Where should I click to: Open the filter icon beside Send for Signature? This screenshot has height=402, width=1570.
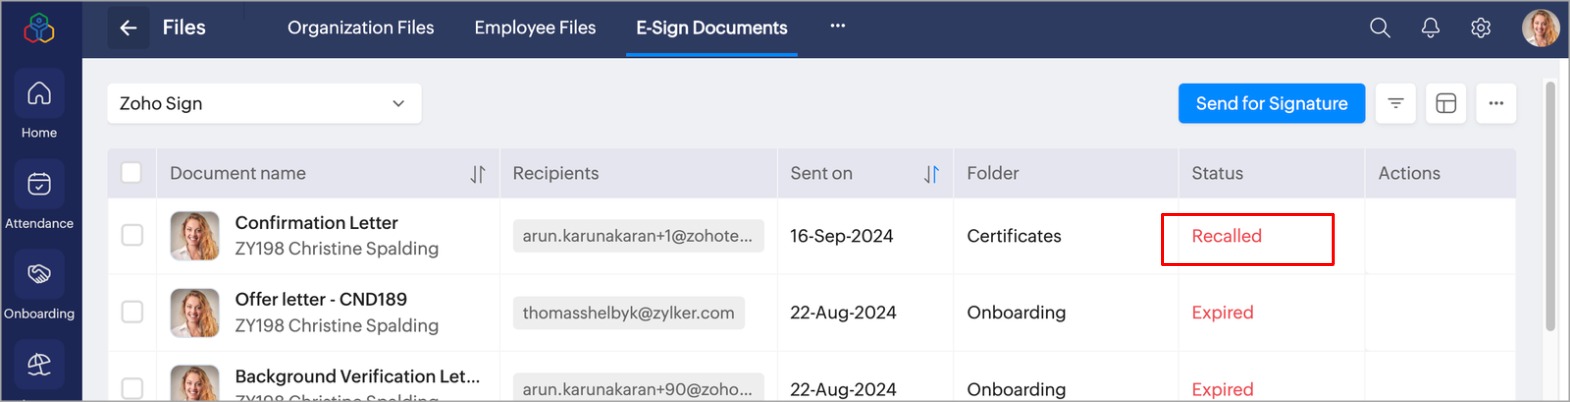(x=1396, y=103)
